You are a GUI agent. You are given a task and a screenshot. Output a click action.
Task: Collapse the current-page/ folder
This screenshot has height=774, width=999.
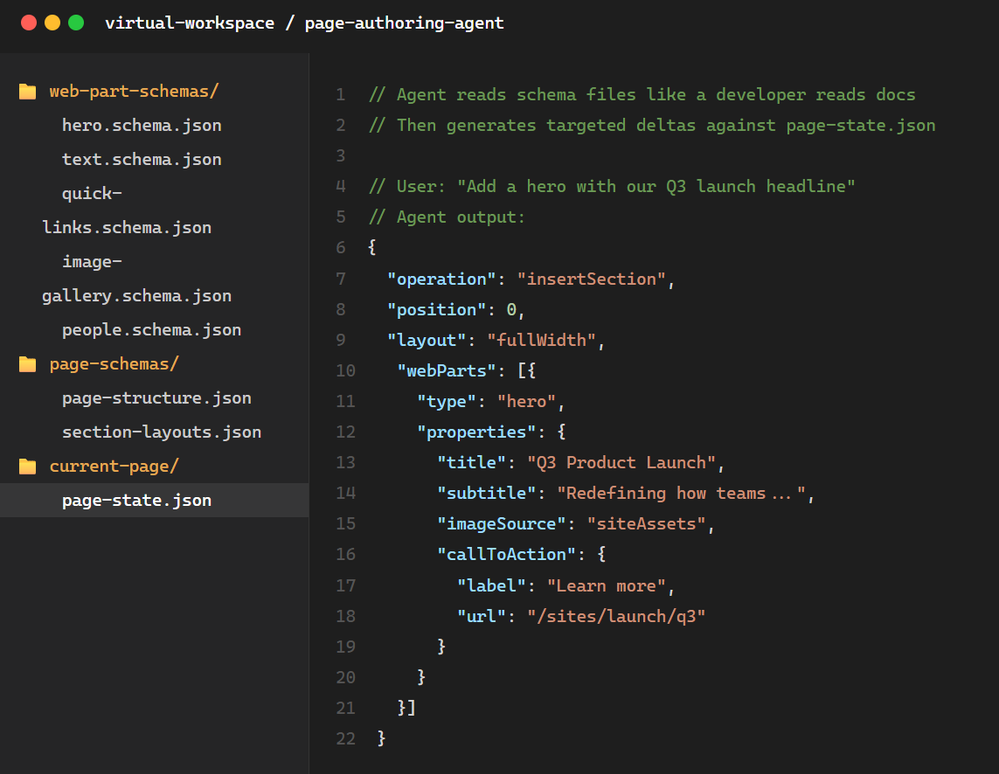coord(113,467)
